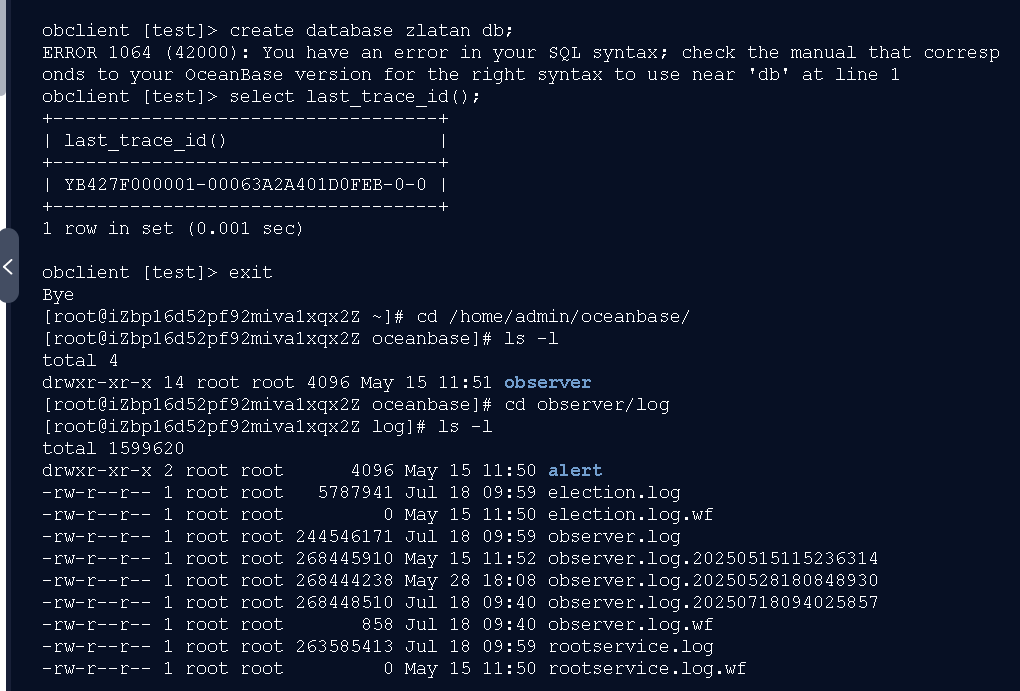
Task: Expand the collapsed side panel chevron
Action: pos(8,266)
